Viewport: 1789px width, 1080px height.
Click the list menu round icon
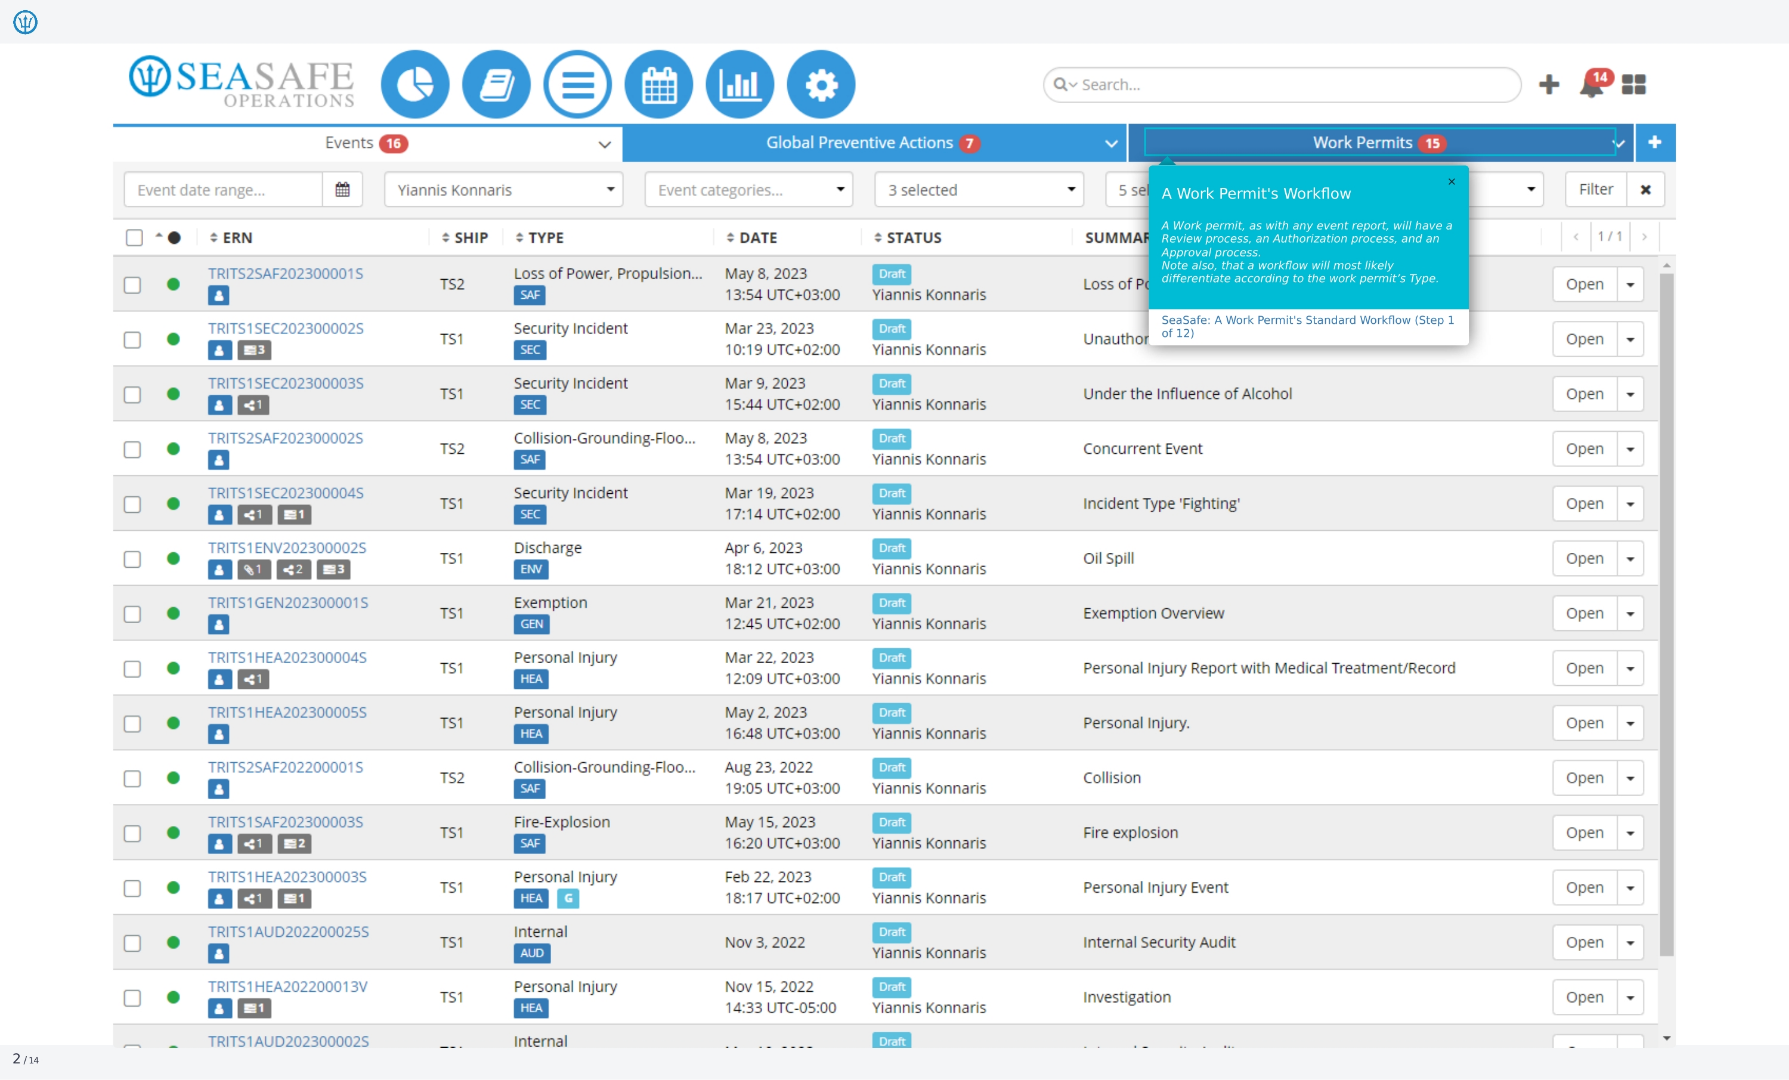click(x=577, y=85)
